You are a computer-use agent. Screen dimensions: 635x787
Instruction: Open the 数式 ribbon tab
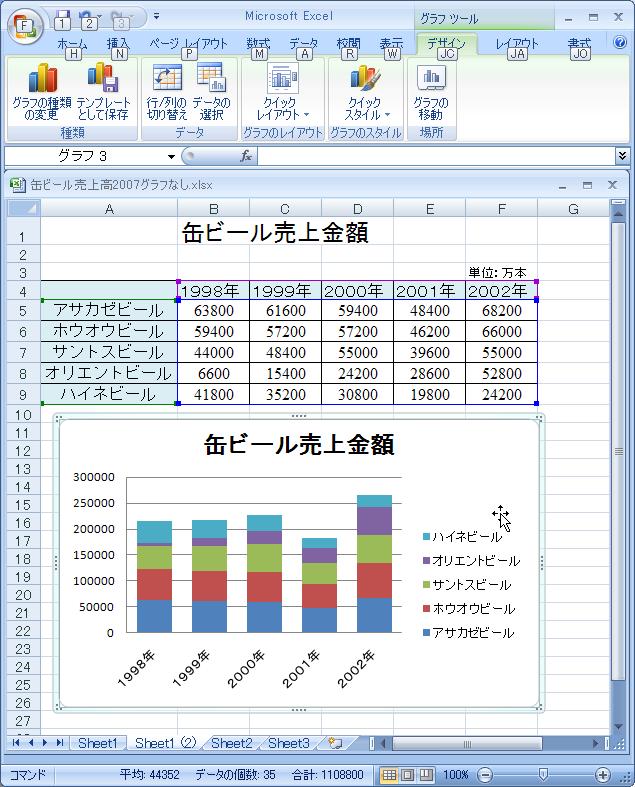pos(258,45)
